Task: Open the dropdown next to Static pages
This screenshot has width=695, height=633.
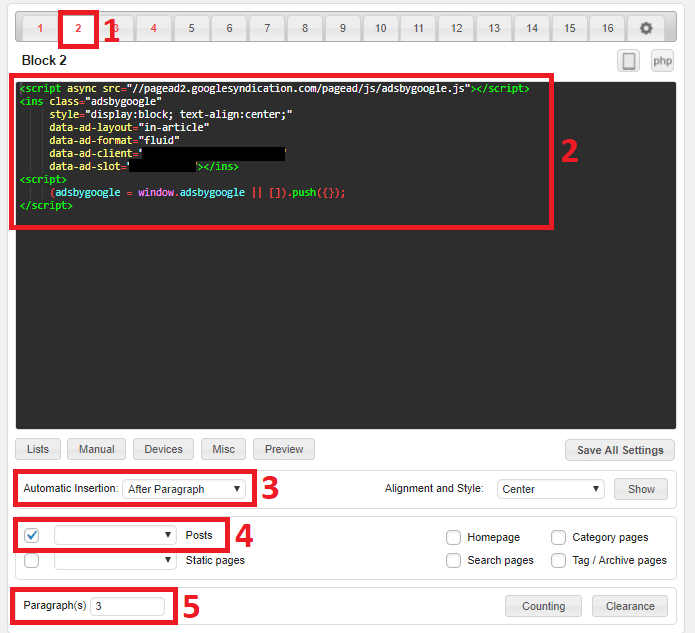Action: (115, 560)
